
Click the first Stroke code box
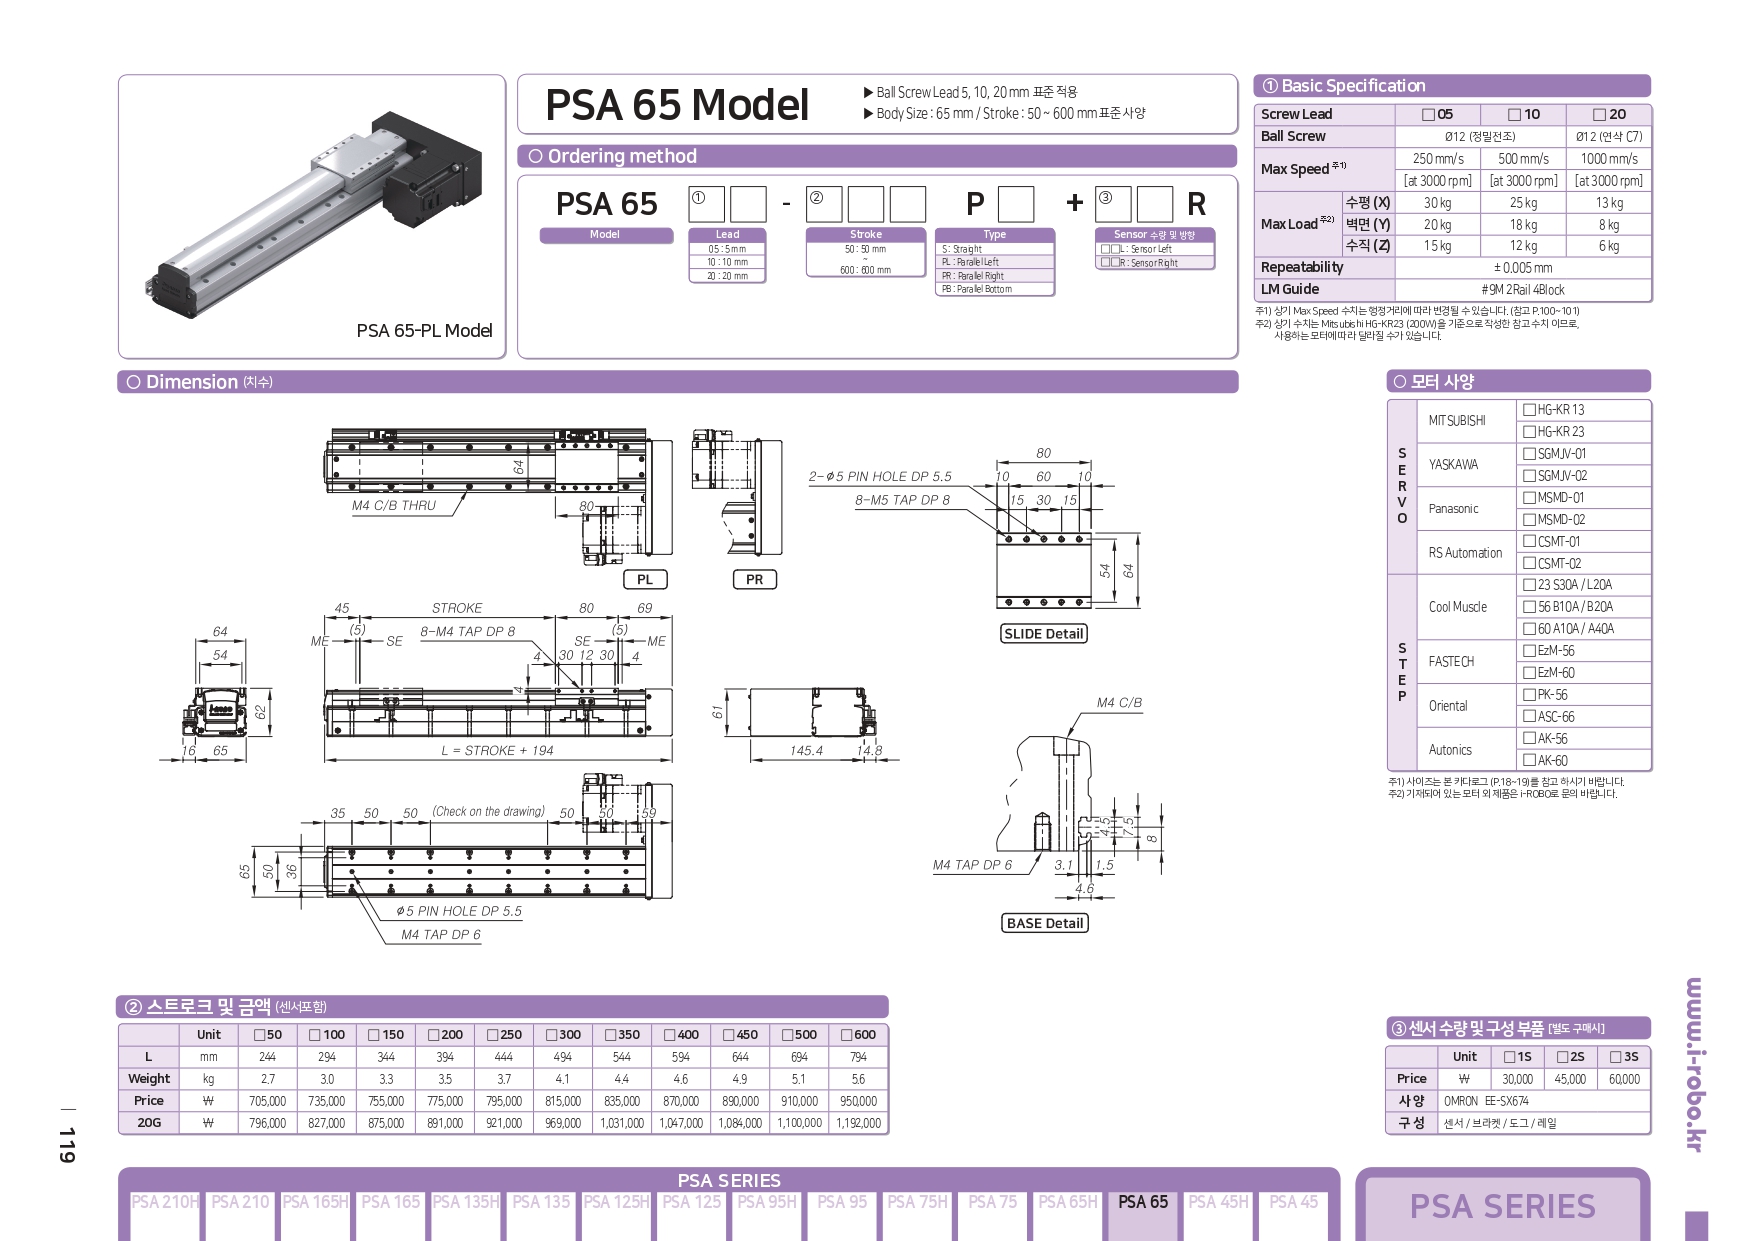click(x=824, y=204)
